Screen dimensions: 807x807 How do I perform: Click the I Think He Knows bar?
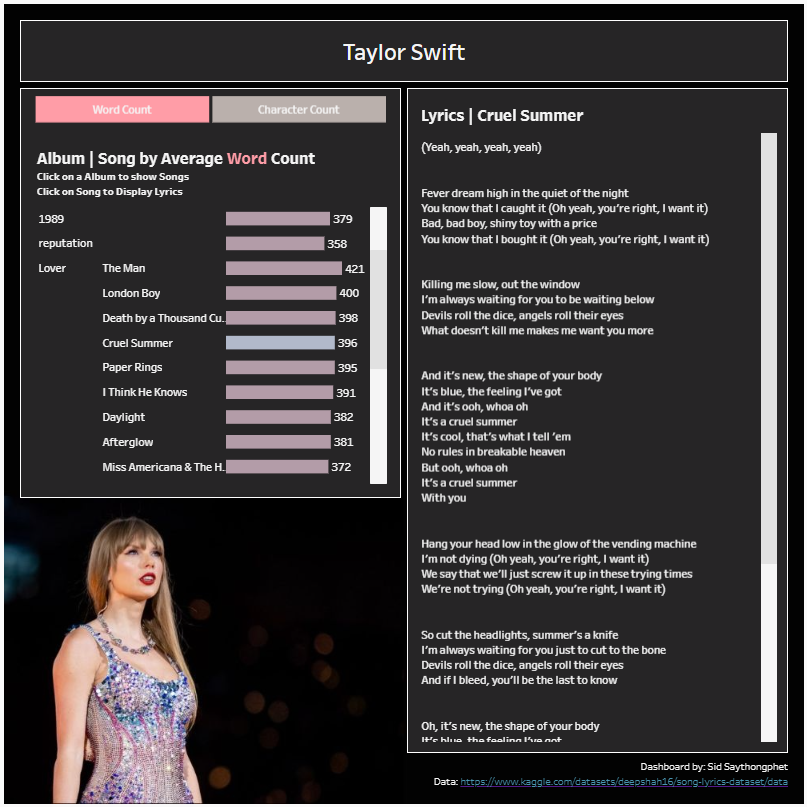click(x=279, y=392)
